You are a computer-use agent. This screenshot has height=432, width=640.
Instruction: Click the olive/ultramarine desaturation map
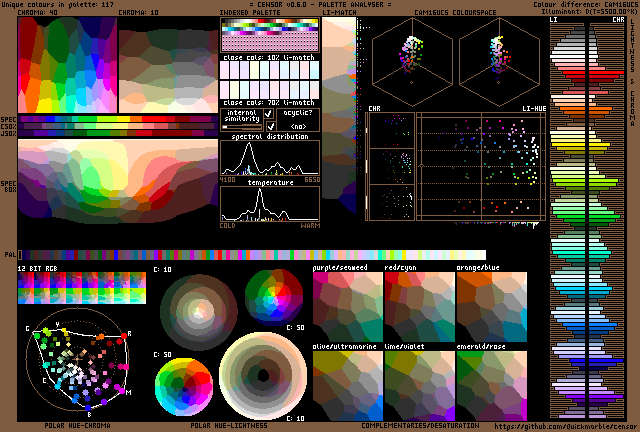click(348, 386)
